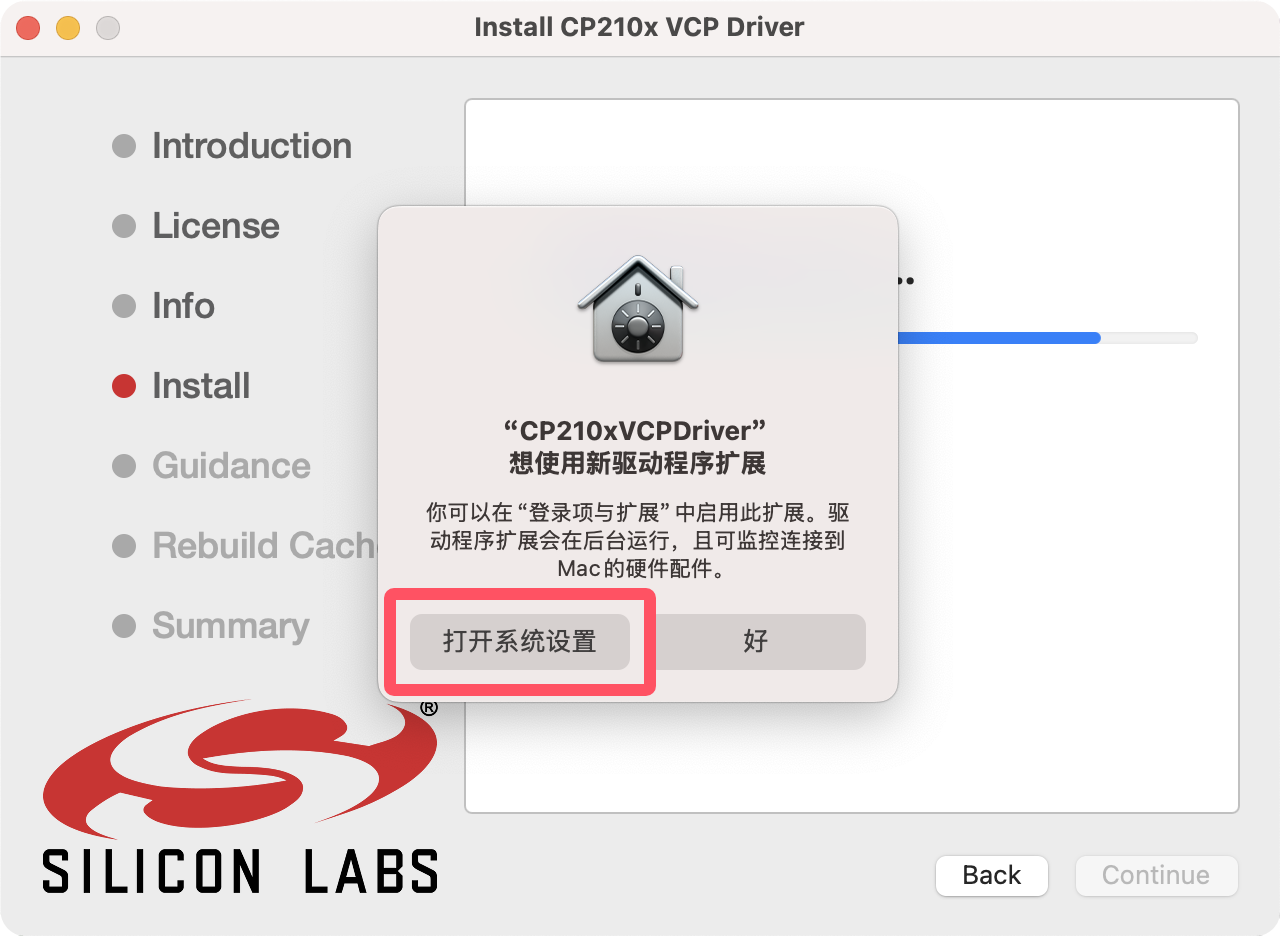Select the License step bullet

point(124,226)
